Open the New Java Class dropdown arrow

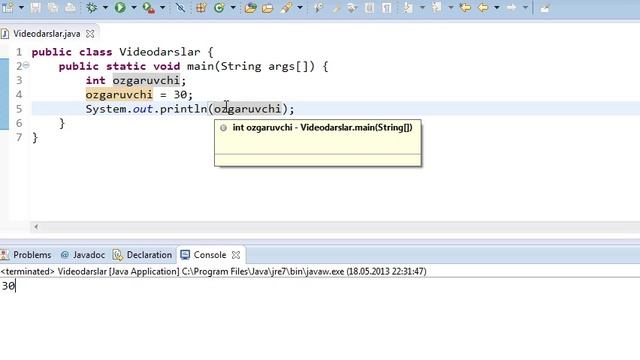[233, 7]
